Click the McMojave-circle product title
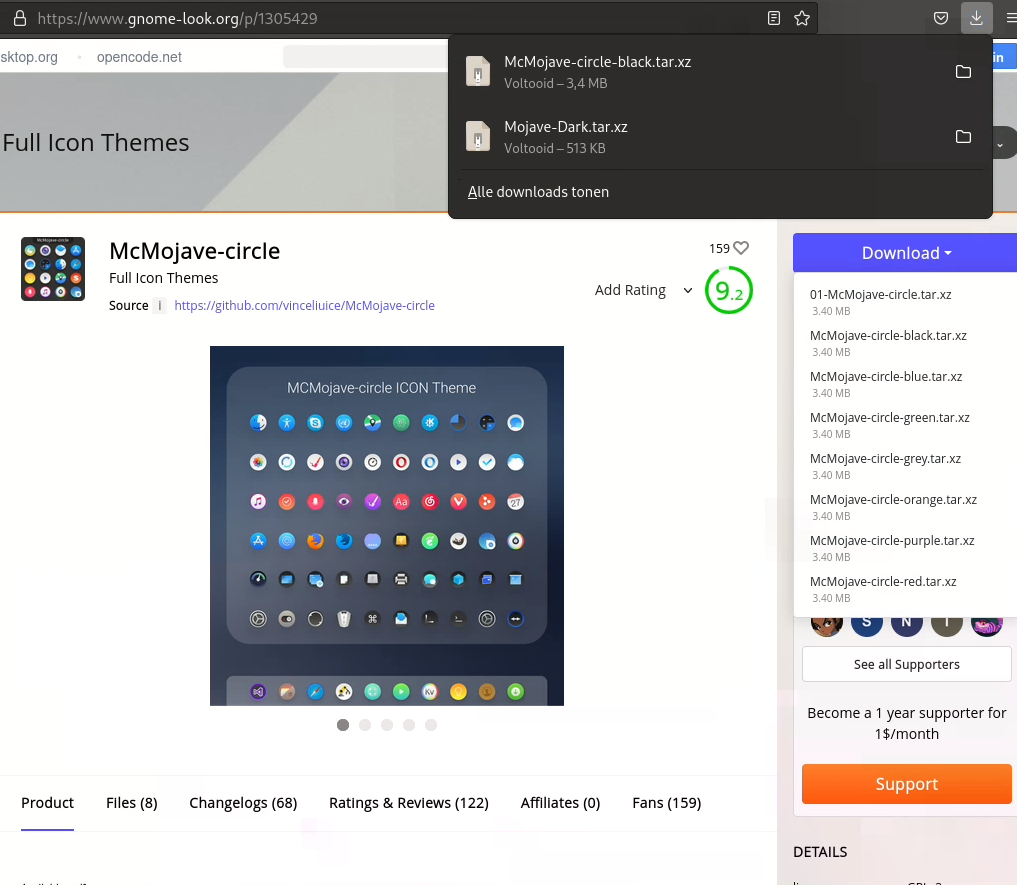 (x=195, y=251)
